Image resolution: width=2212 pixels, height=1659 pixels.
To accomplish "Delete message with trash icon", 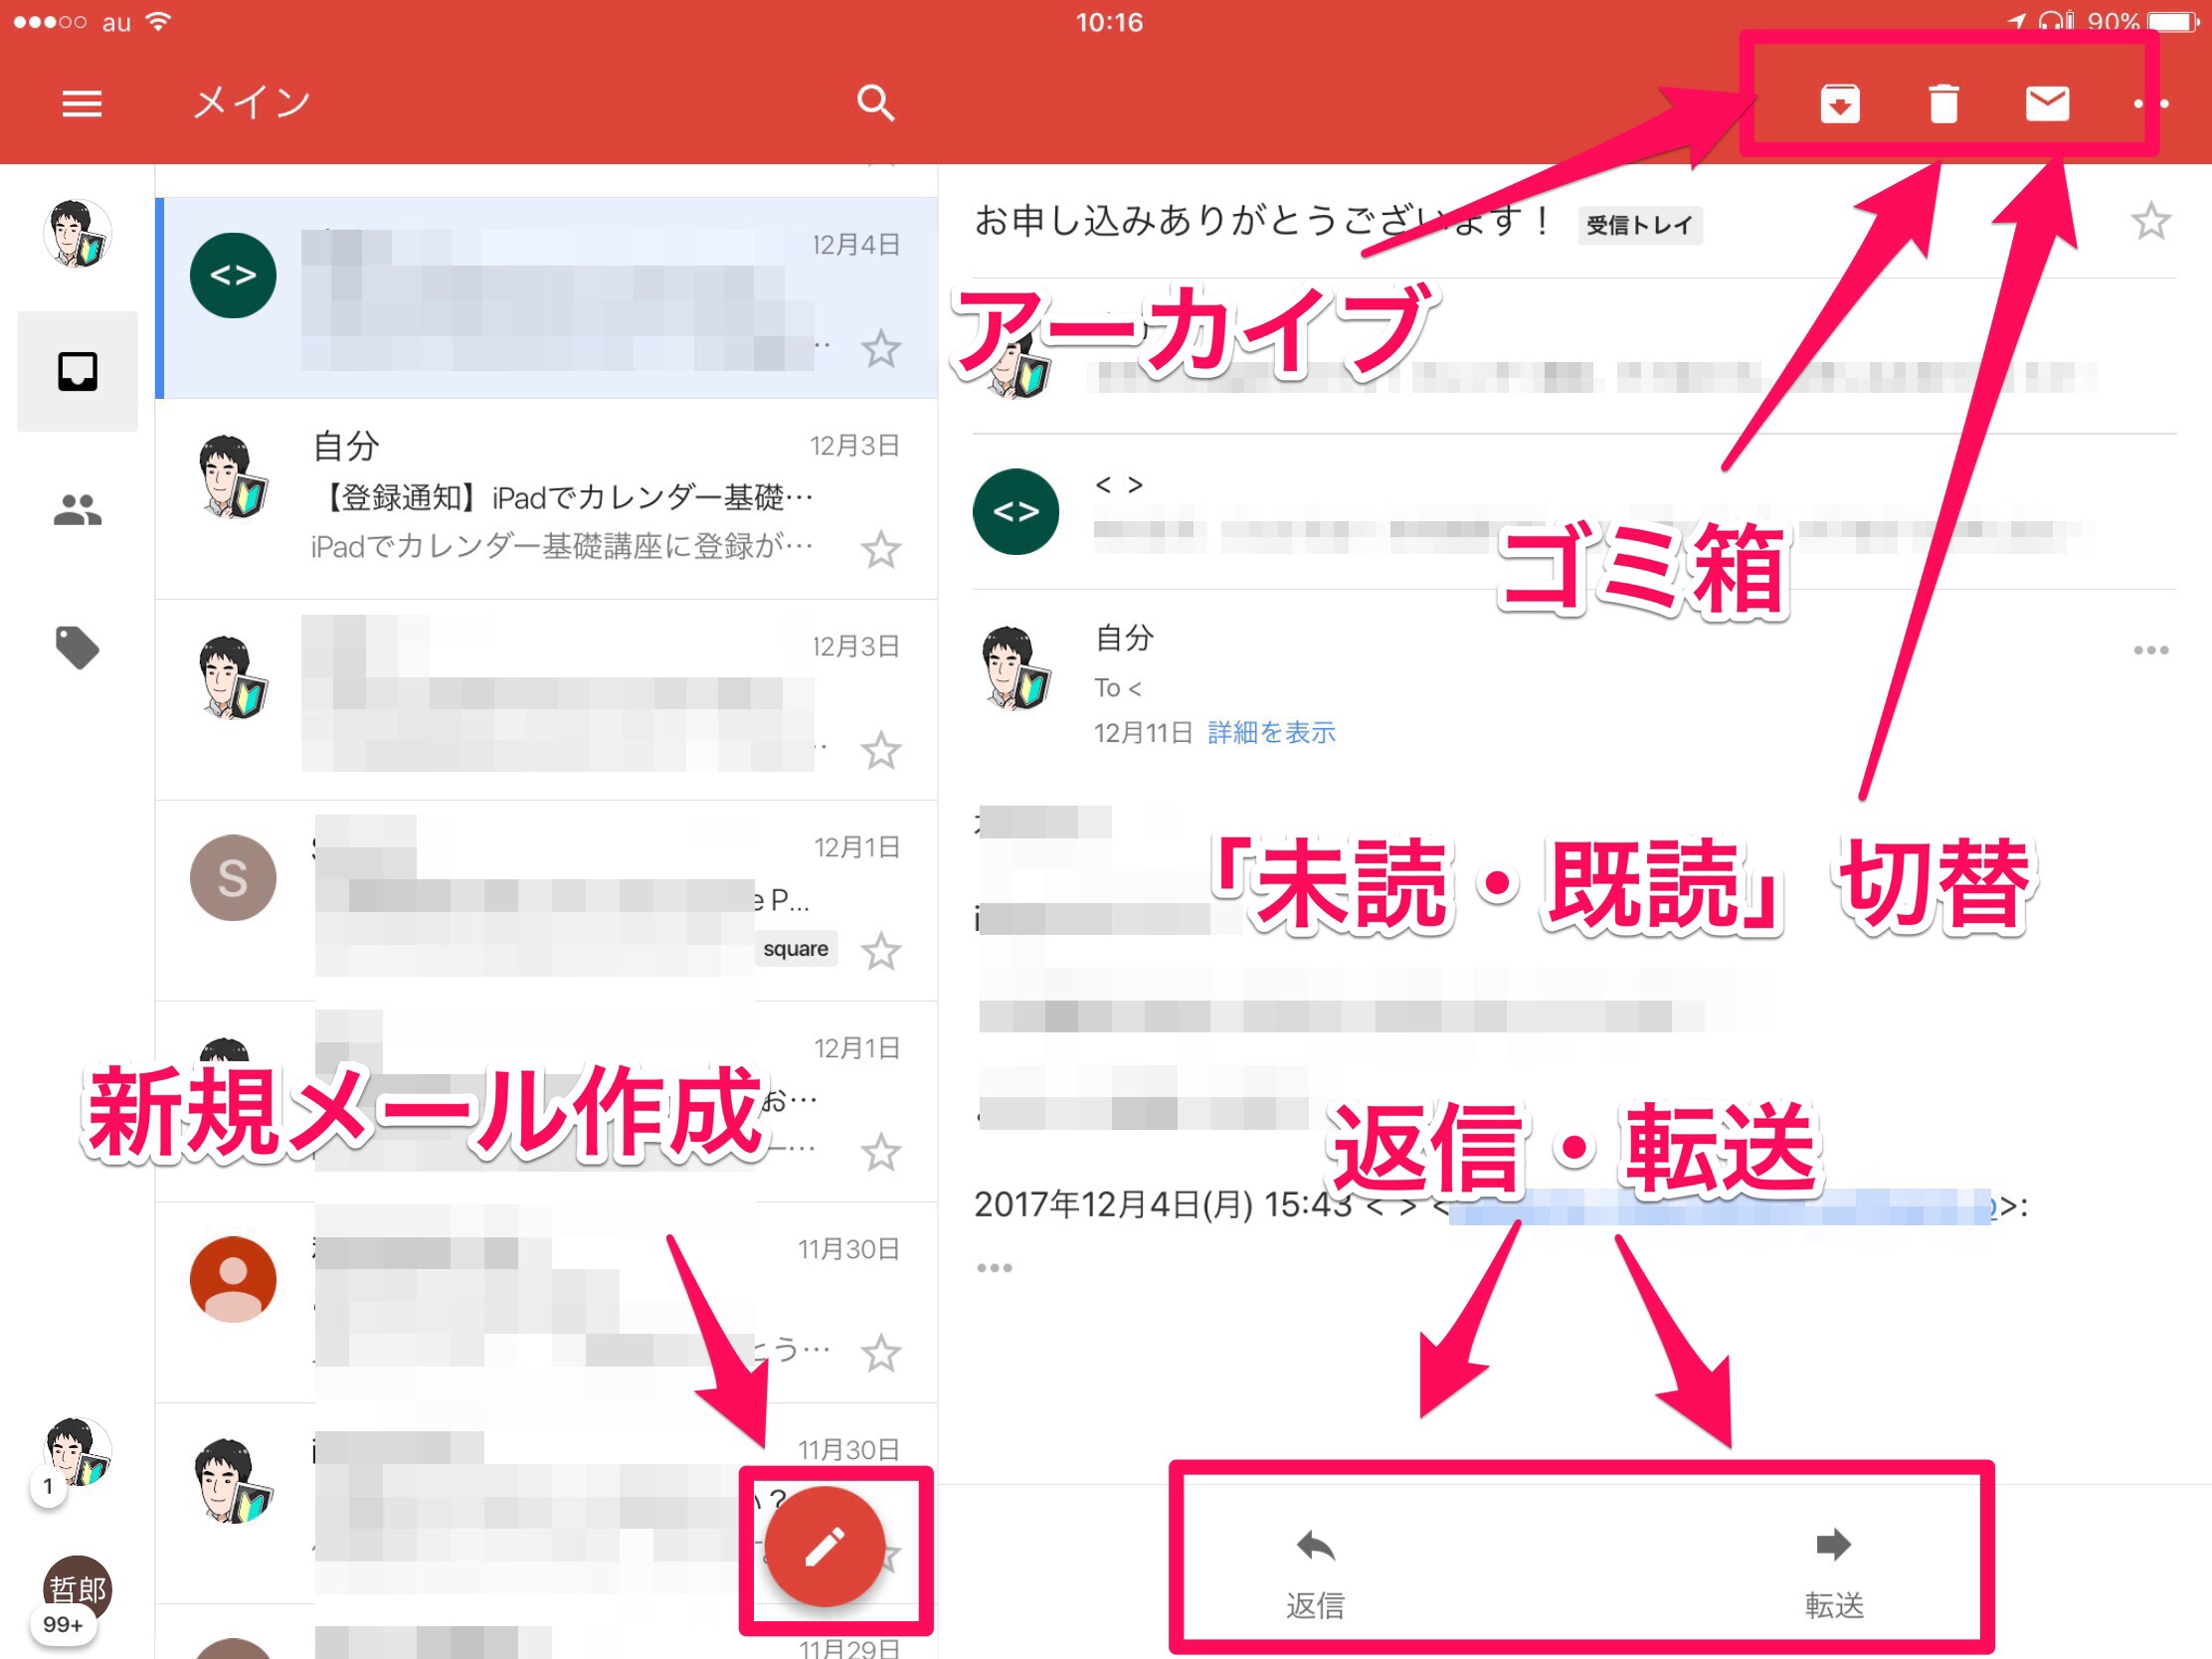I will pyautogui.click(x=1942, y=104).
